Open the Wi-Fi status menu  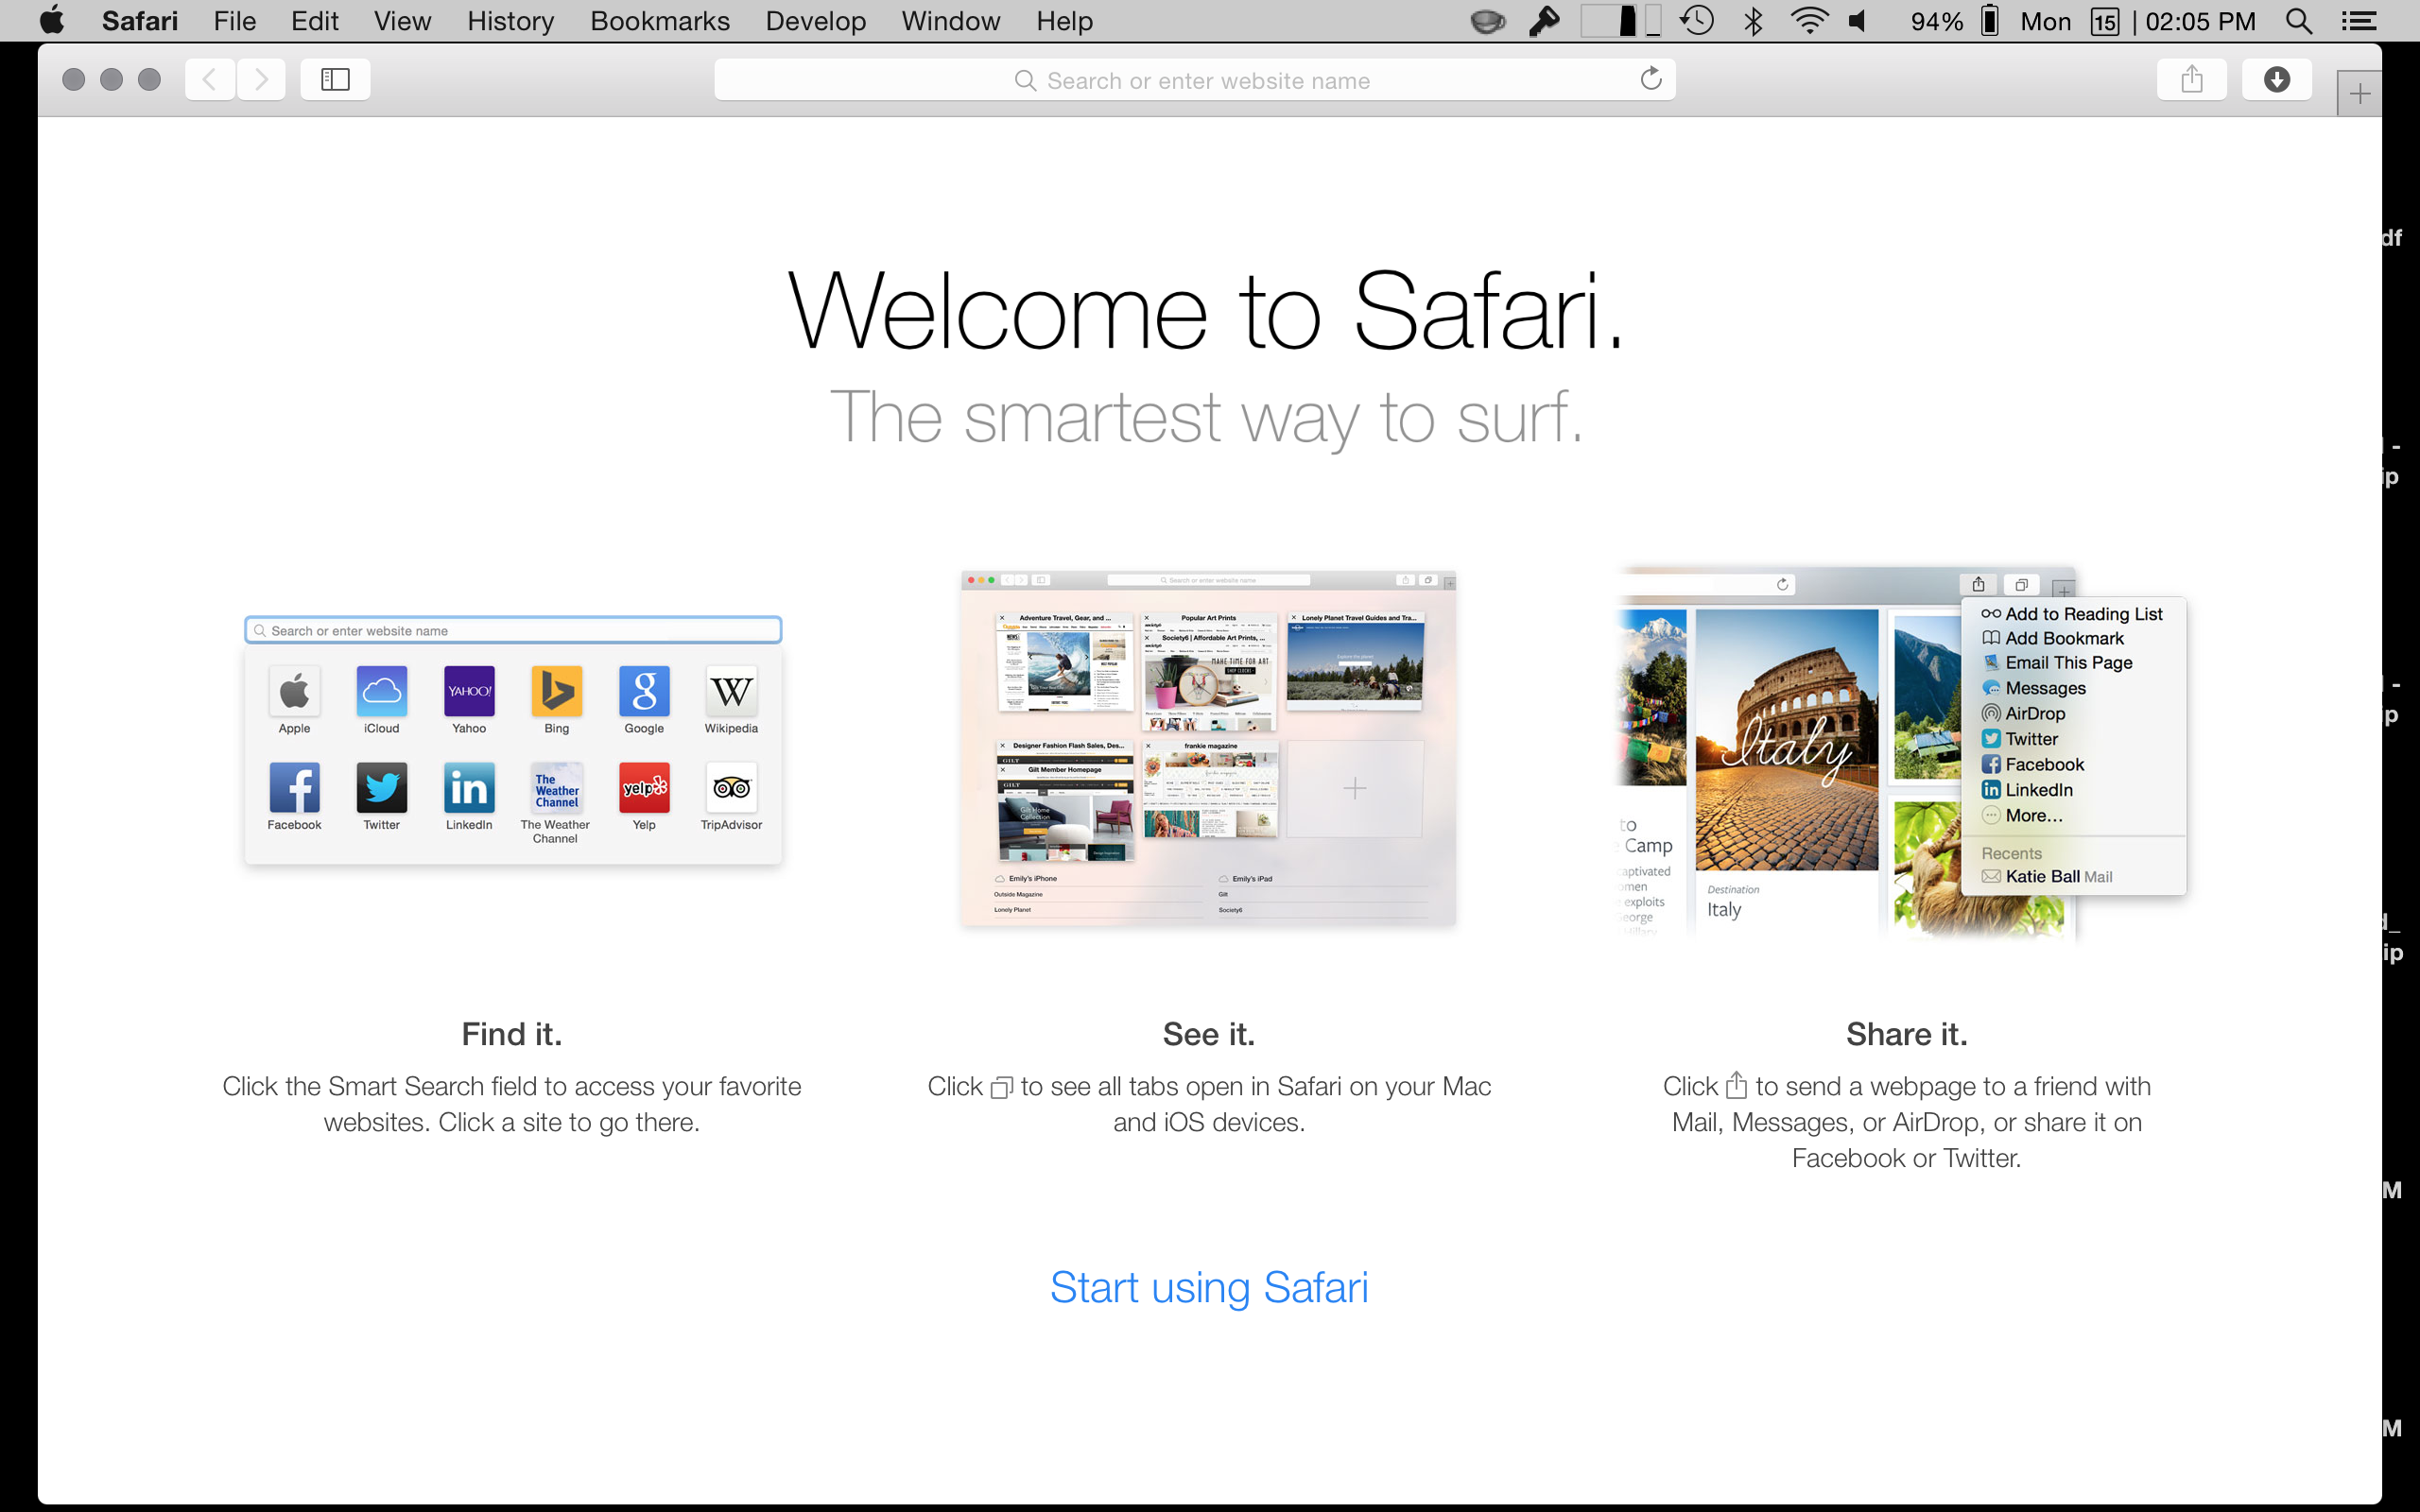click(x=1809, y=21)
